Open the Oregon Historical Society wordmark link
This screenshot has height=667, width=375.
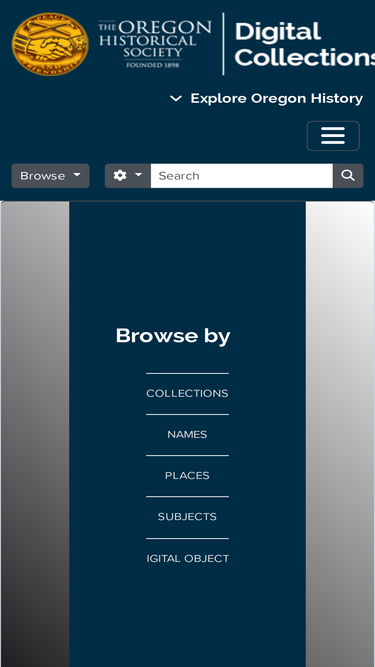tap(154, 44)
